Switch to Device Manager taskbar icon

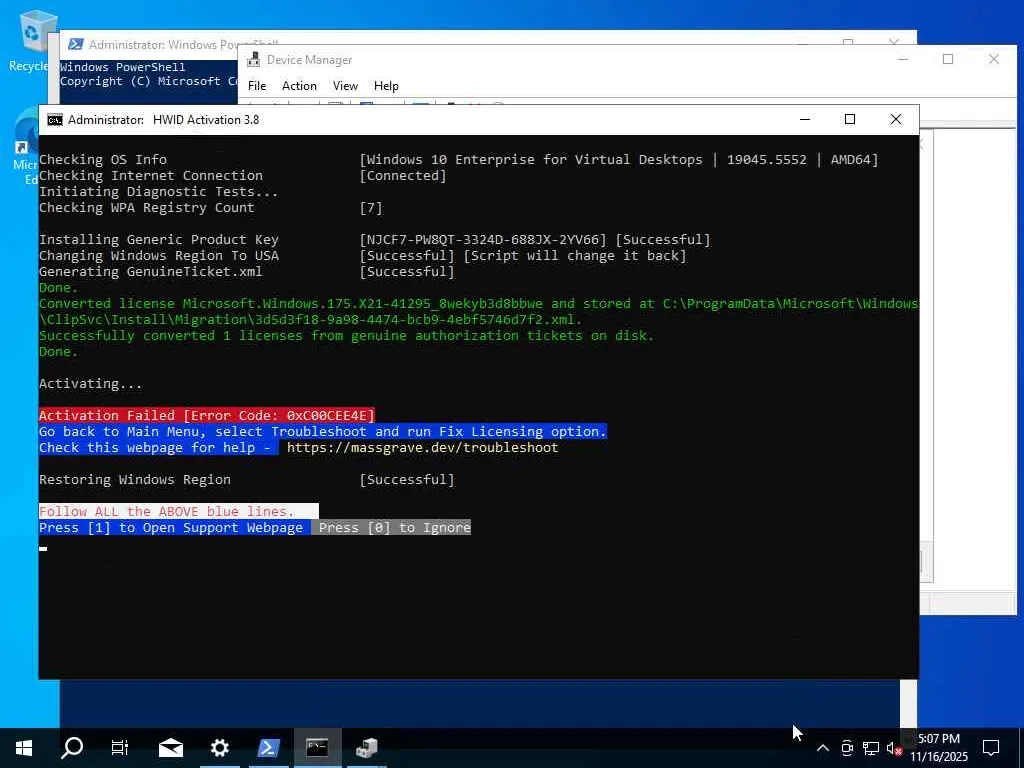366,748
